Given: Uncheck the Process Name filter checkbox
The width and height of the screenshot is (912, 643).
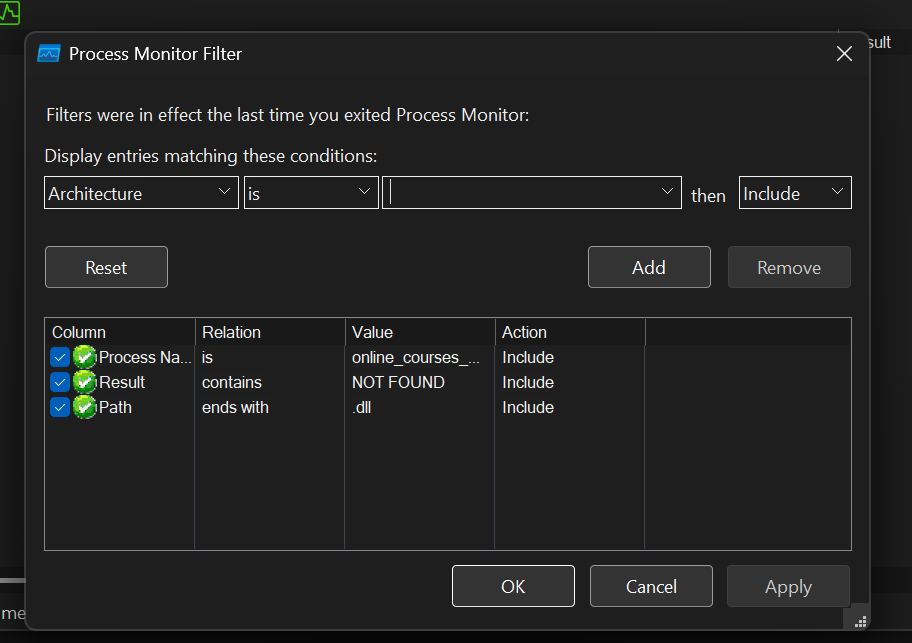Looking at the screenshot, I should 60,357.
